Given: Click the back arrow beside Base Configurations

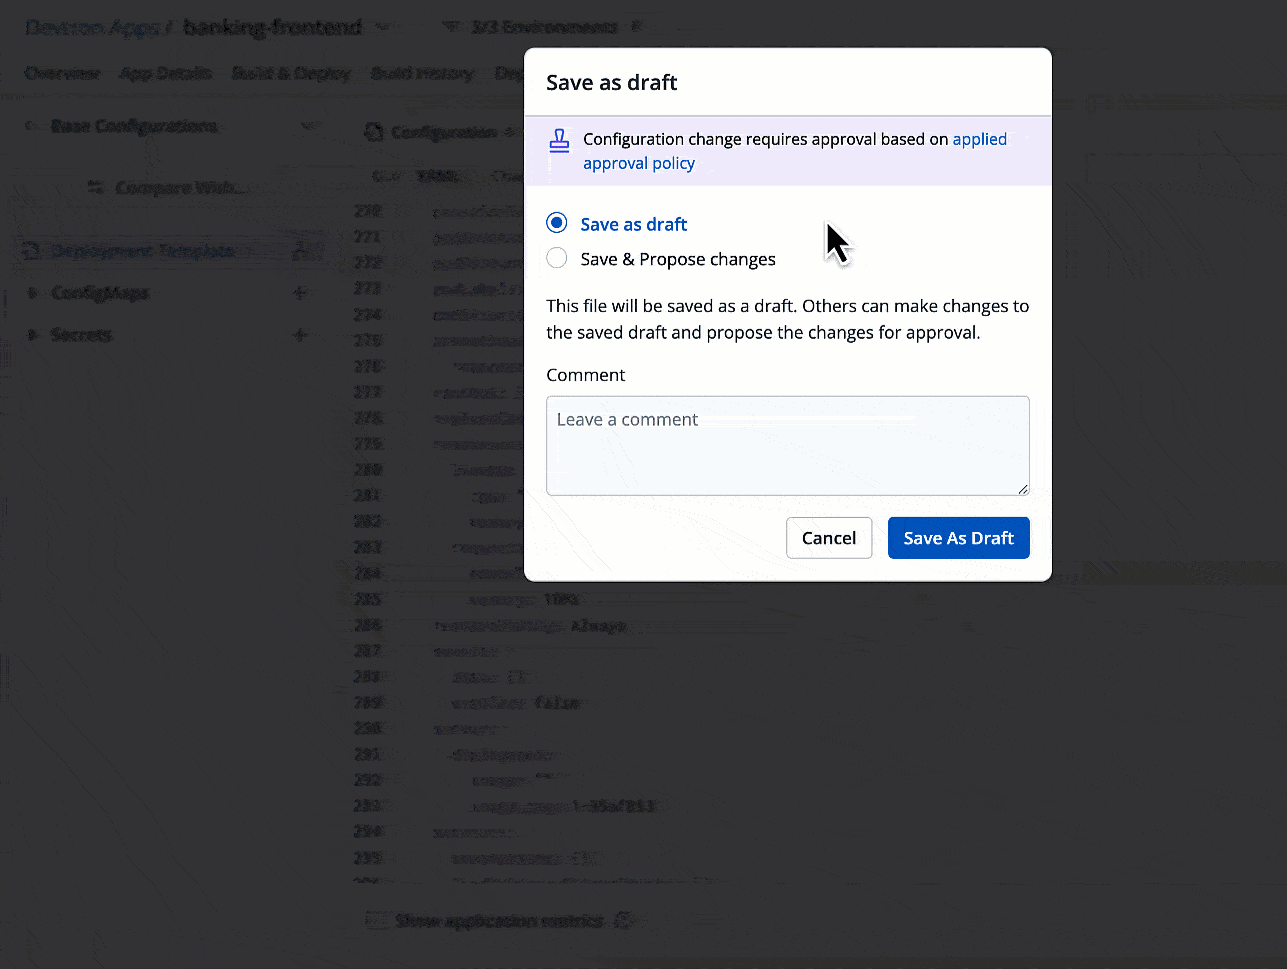Looking at the screenshot, I should point(31,126).
